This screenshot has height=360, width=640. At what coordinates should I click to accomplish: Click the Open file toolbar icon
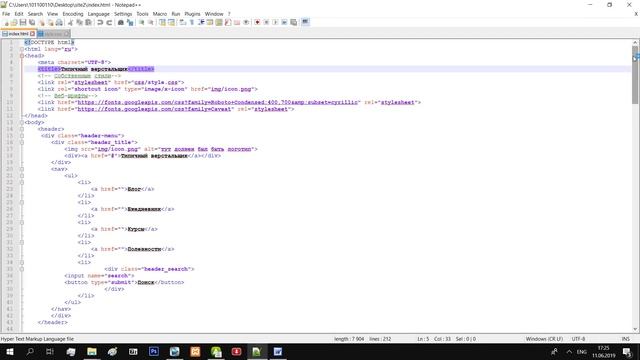point(14,22)
